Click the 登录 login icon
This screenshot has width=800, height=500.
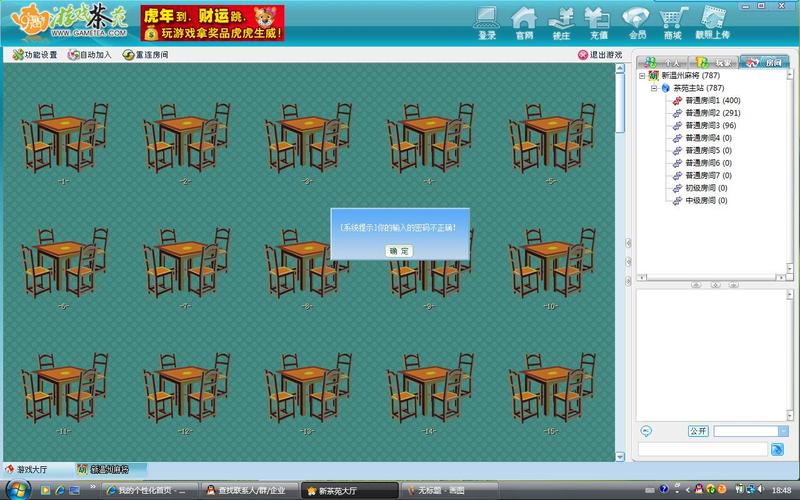pos(487,21)
